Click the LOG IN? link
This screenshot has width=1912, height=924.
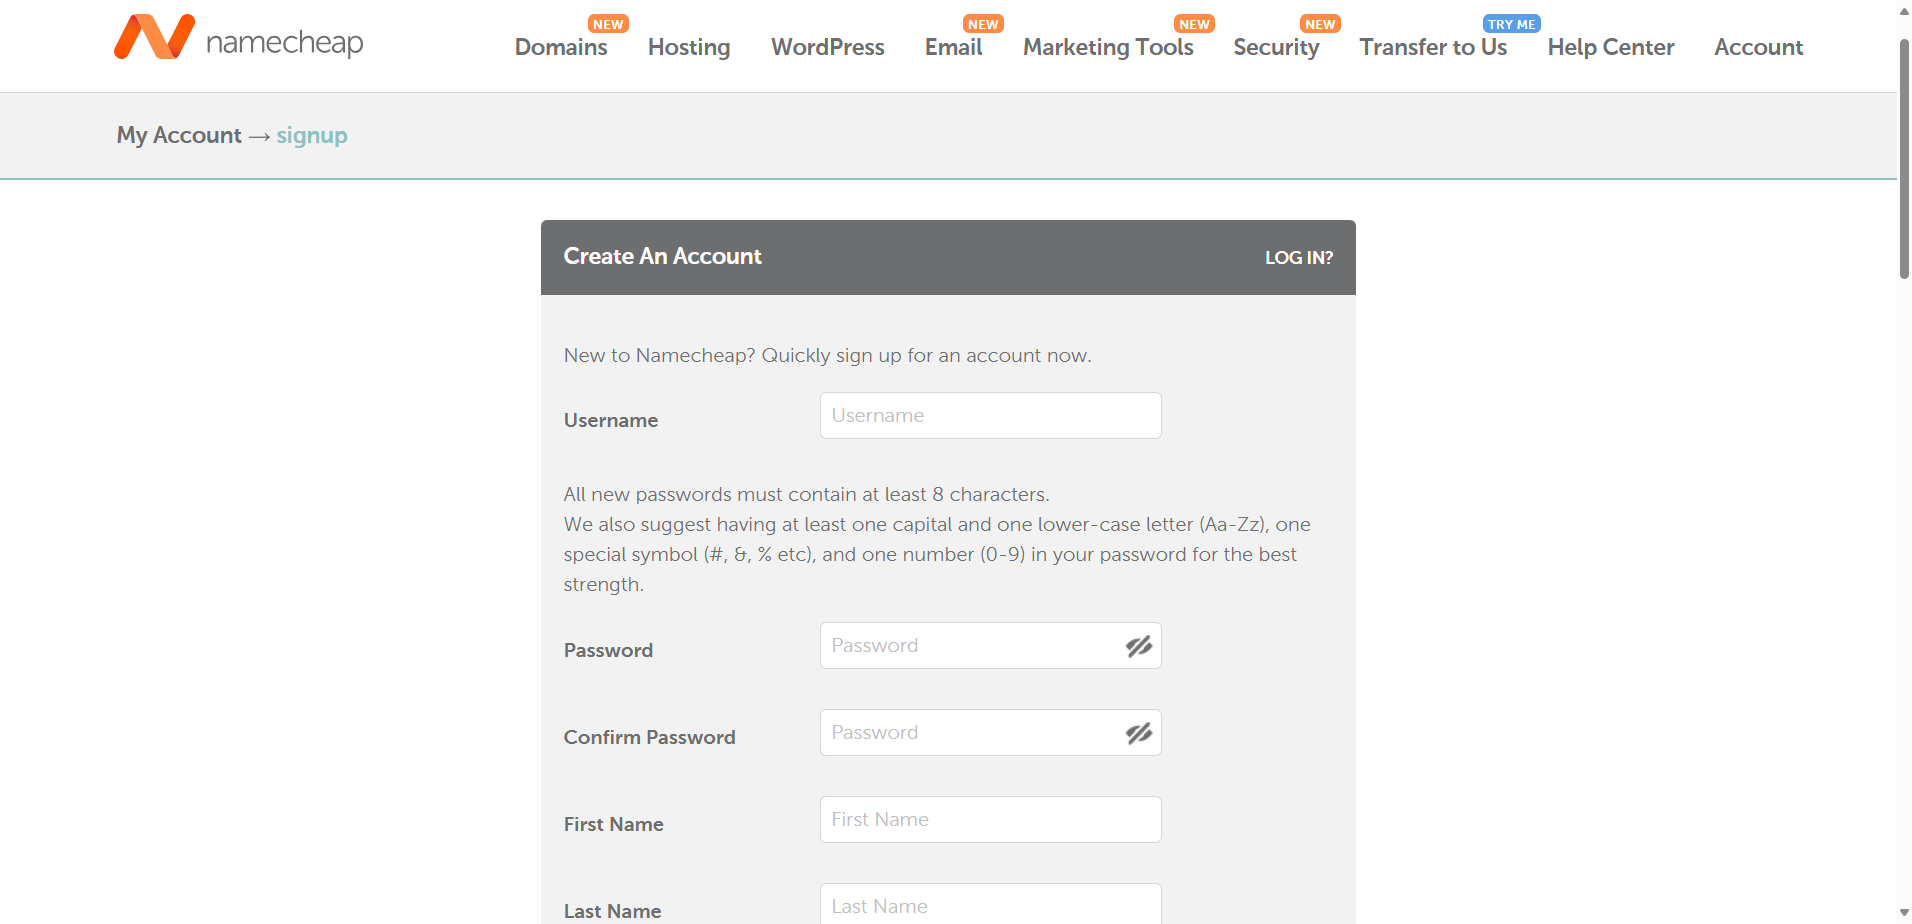click(1298, 258)
